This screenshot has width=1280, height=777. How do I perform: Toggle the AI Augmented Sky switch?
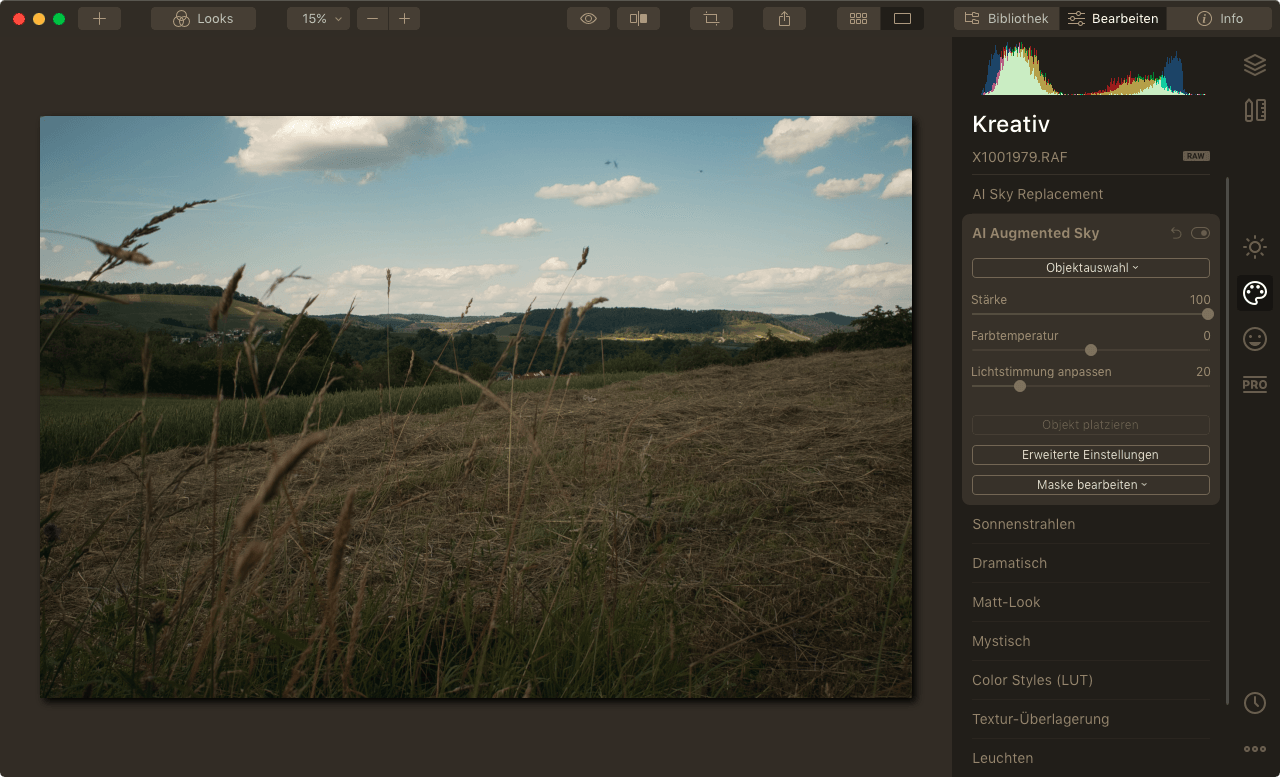tap(1200, 233)
